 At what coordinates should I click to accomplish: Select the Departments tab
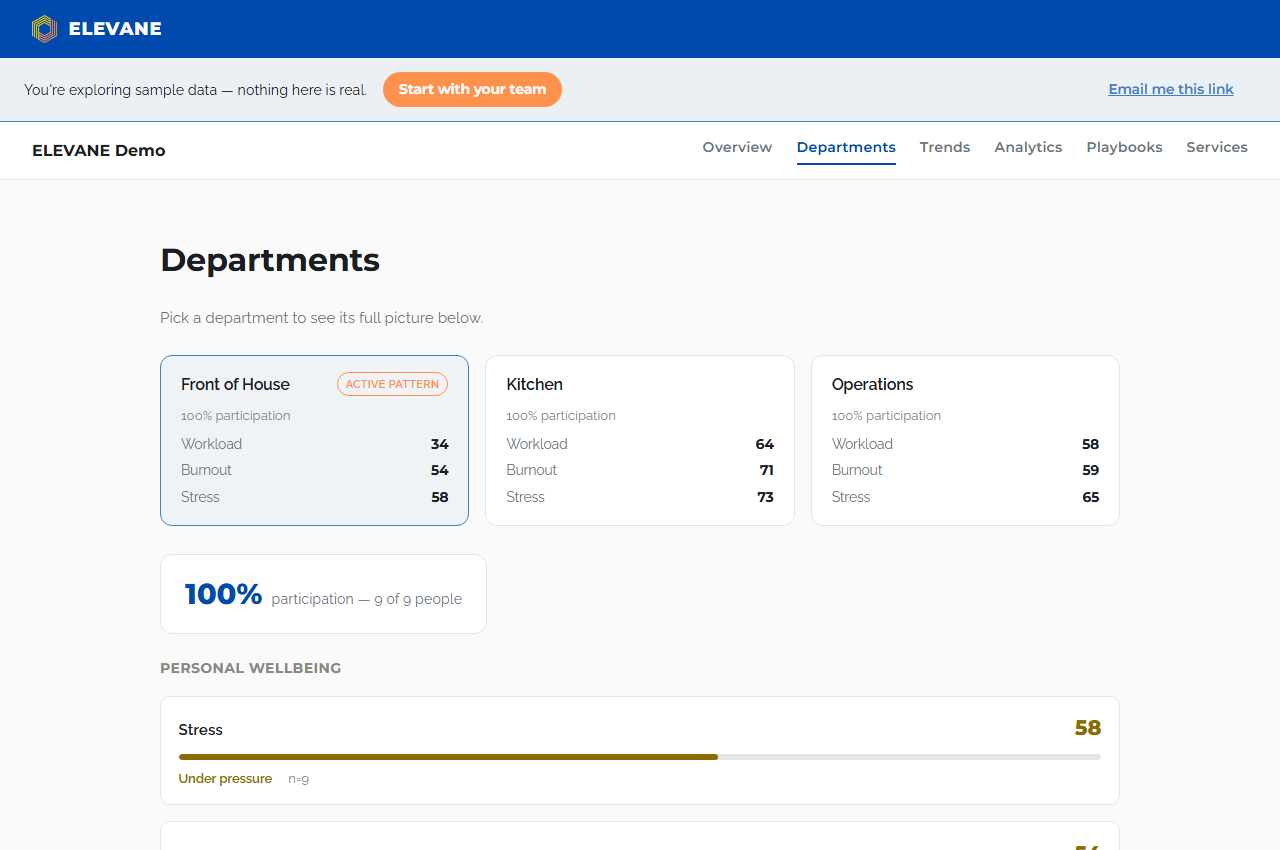846,147
